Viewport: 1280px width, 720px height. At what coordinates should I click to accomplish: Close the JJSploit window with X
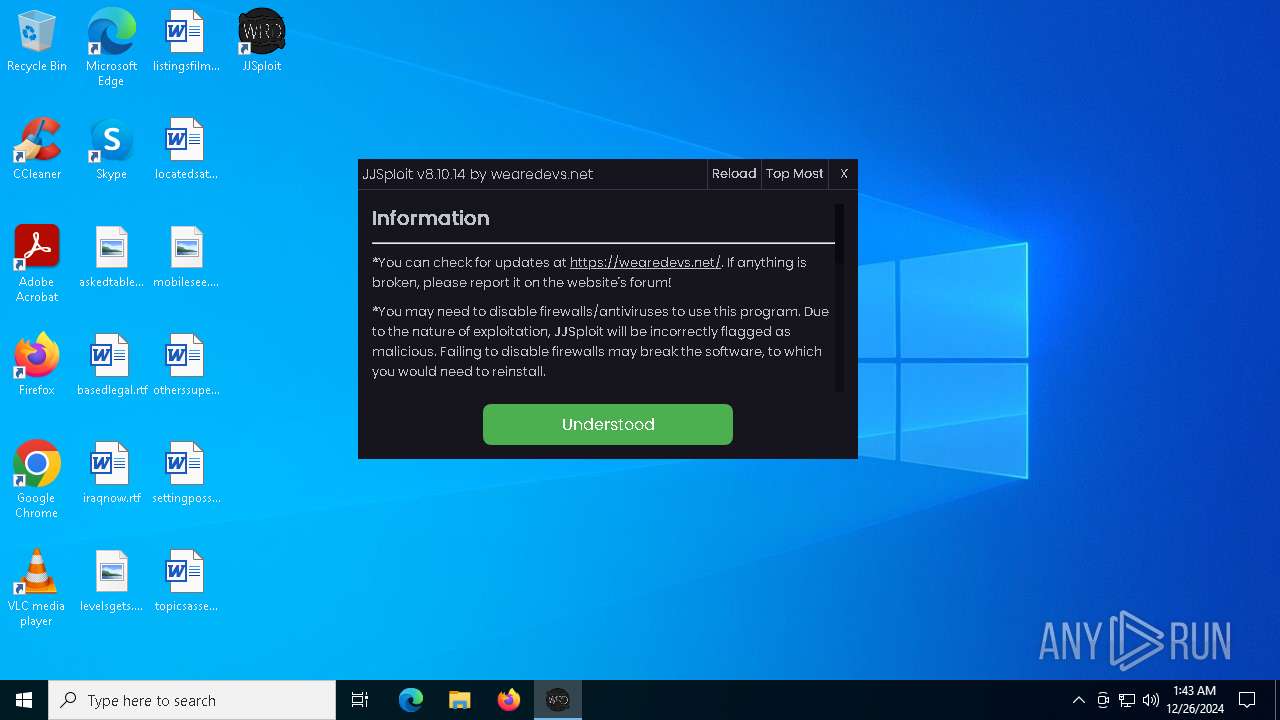[844, 174]
